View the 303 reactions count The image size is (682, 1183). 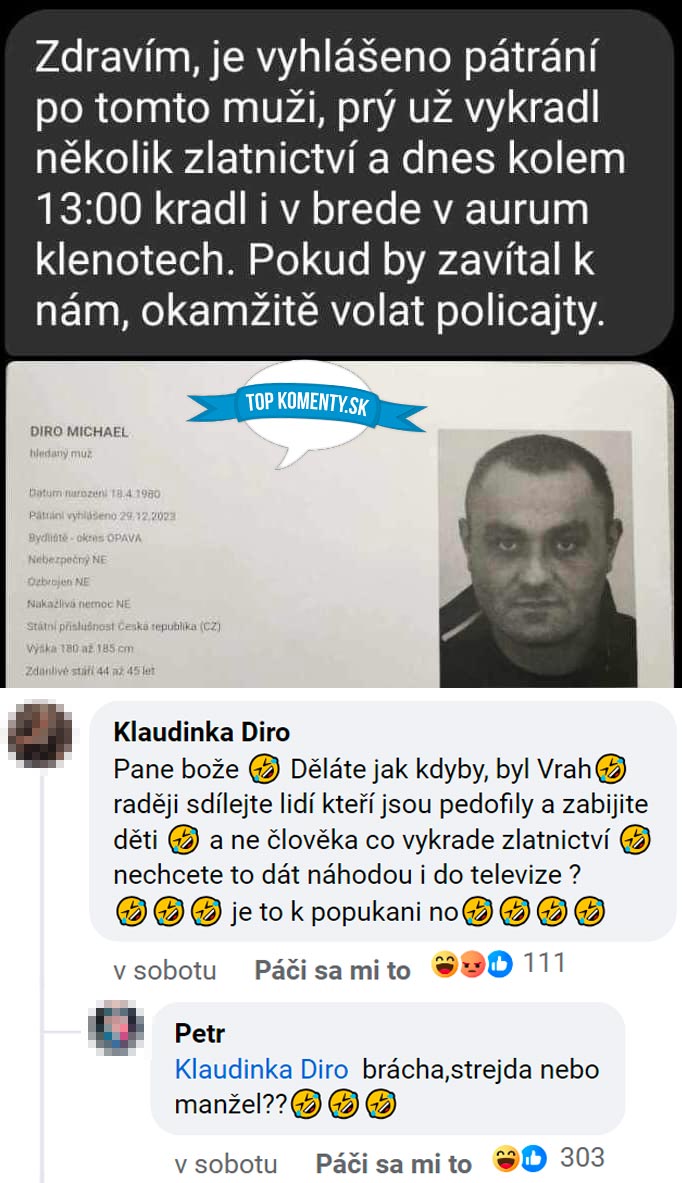point(582,1157)
